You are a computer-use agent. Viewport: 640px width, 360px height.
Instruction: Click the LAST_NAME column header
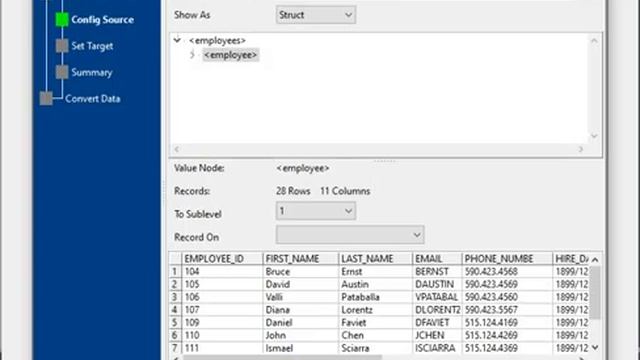pyautogui.click(x=376, y=259)
